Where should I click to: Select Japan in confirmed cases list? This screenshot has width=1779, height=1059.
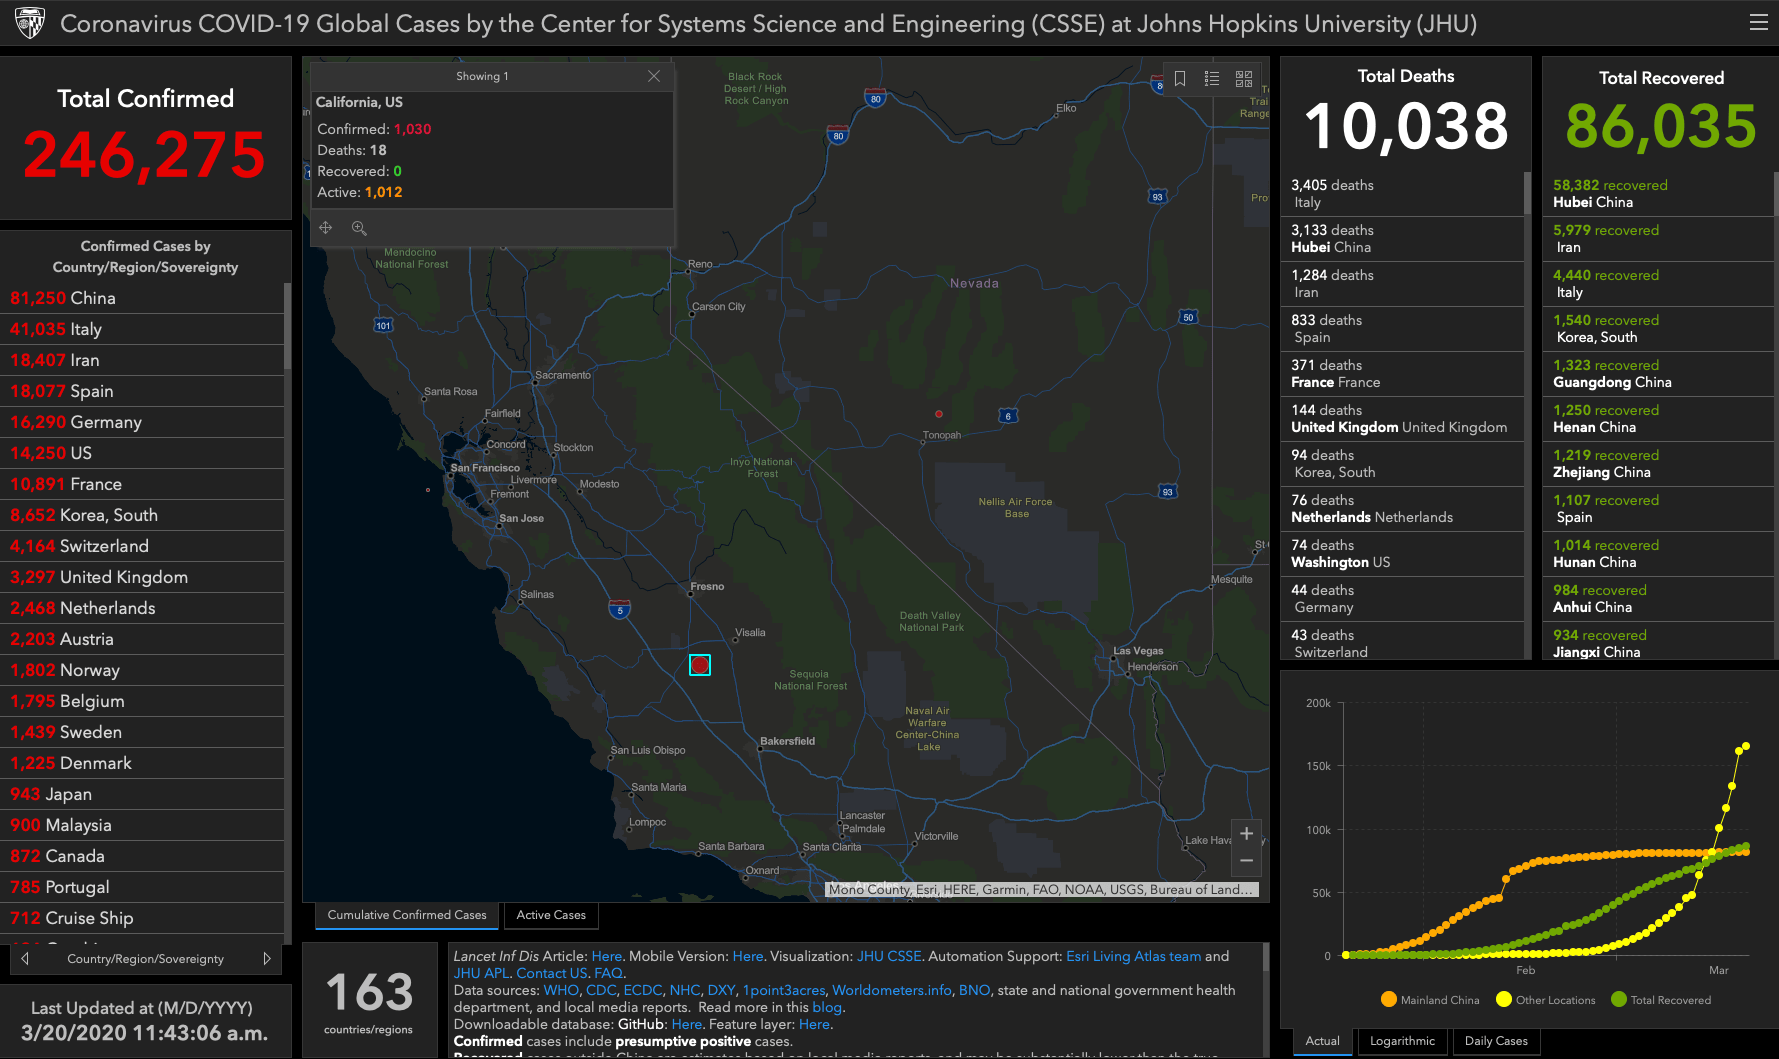[143, 794]
